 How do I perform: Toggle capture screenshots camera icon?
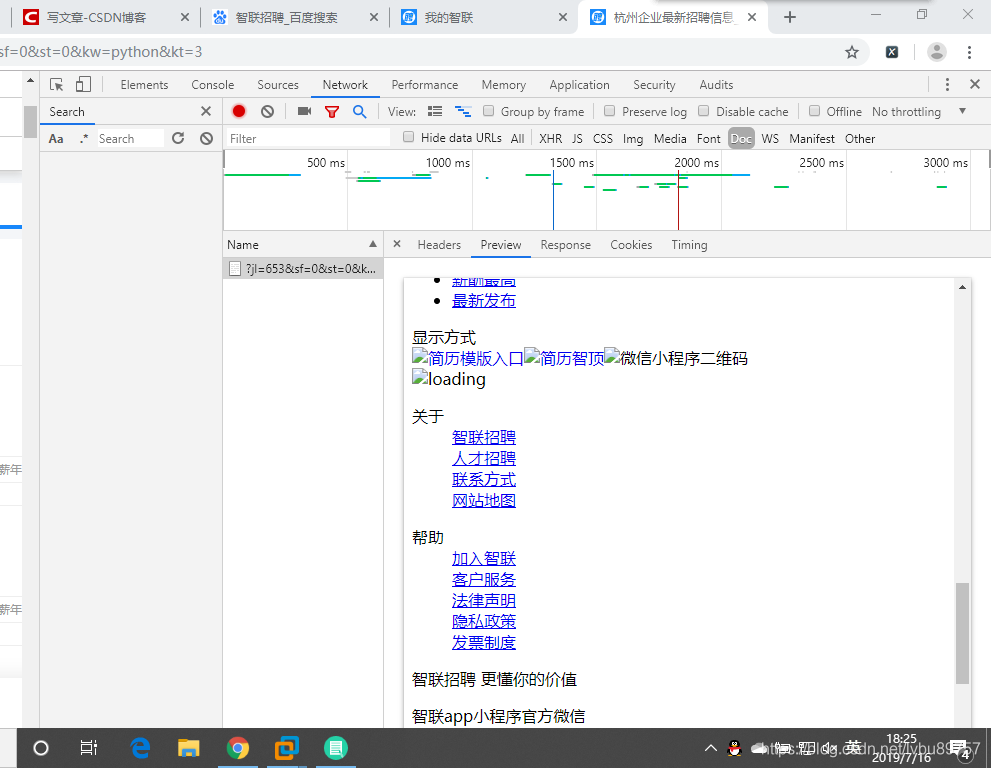click(305, 111)
